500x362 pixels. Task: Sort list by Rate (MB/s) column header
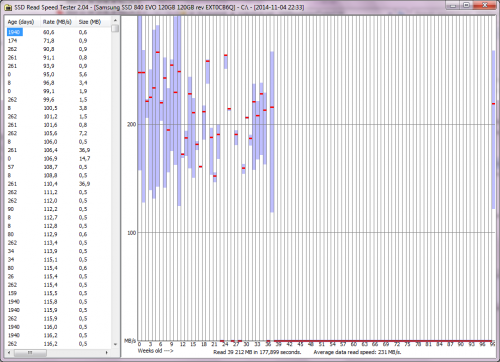[x=57, y=22]
